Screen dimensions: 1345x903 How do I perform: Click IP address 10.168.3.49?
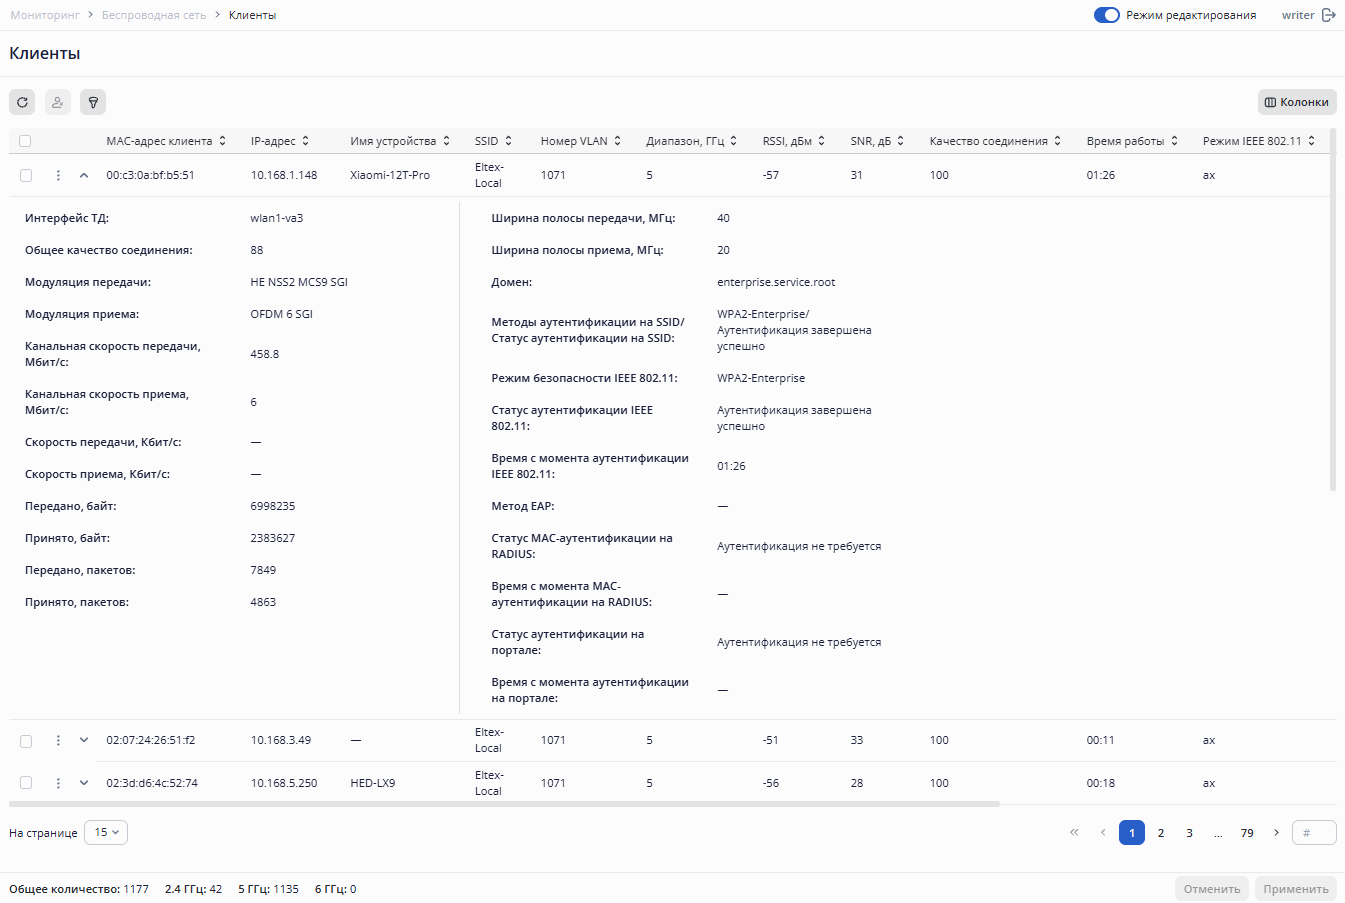281,741
